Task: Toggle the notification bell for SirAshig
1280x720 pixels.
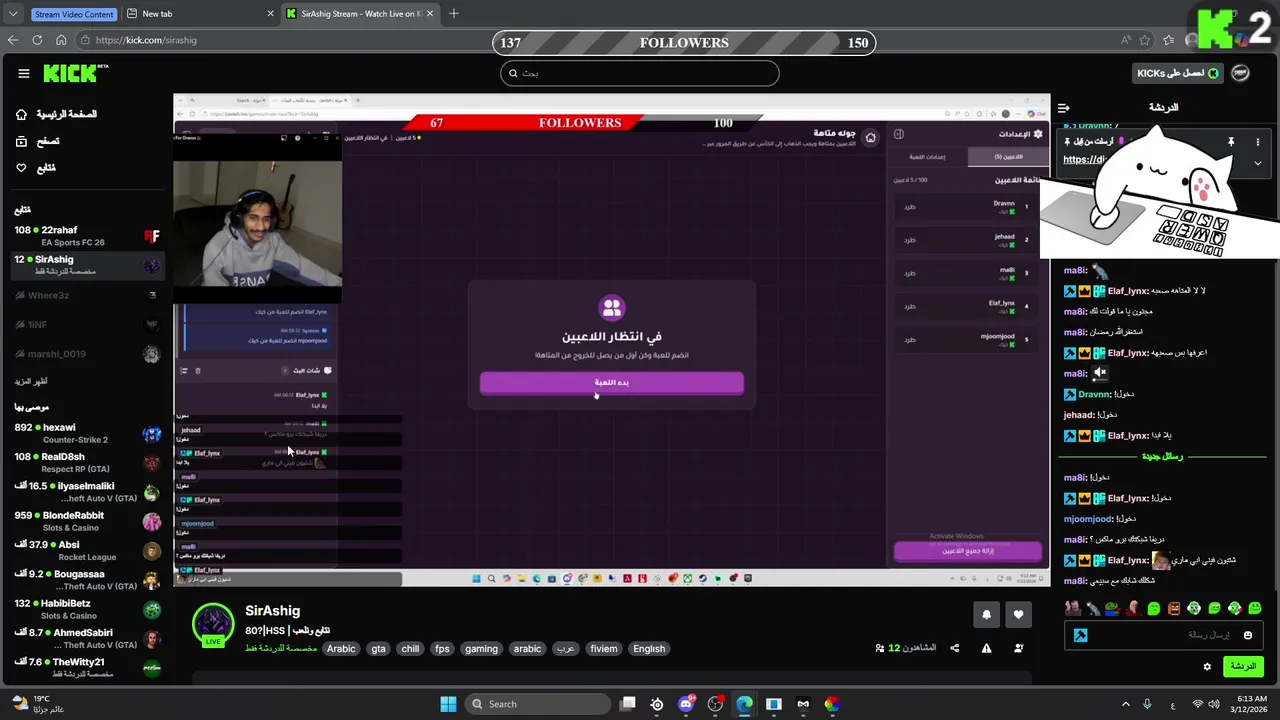Action: [986, 614]
